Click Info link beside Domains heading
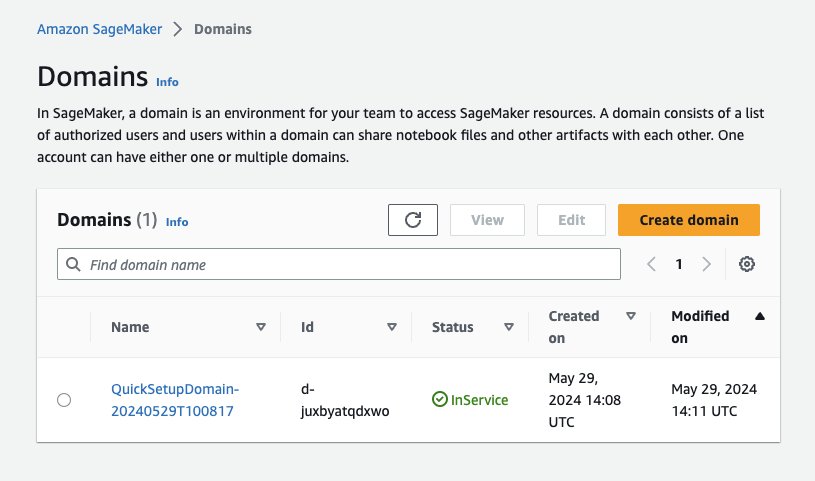 [167, 81]
